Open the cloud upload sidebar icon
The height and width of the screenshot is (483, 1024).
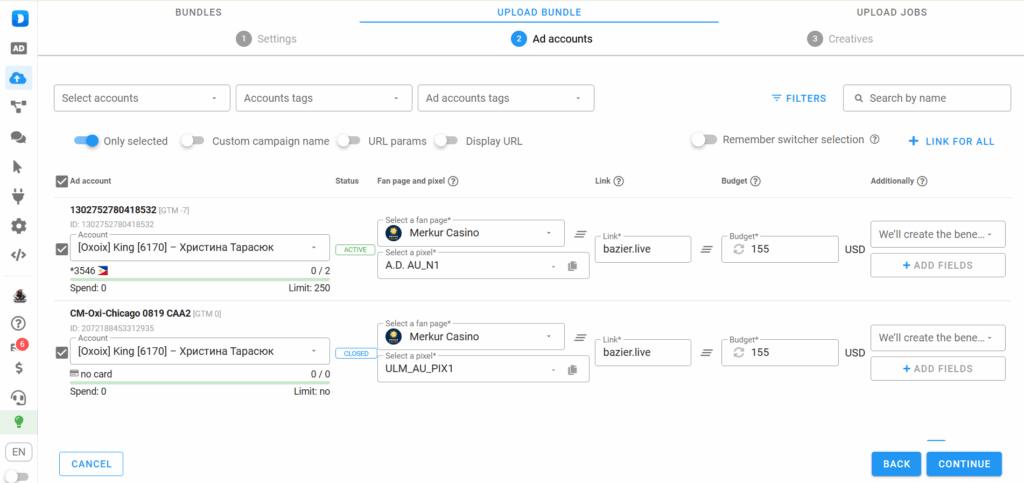18,78
